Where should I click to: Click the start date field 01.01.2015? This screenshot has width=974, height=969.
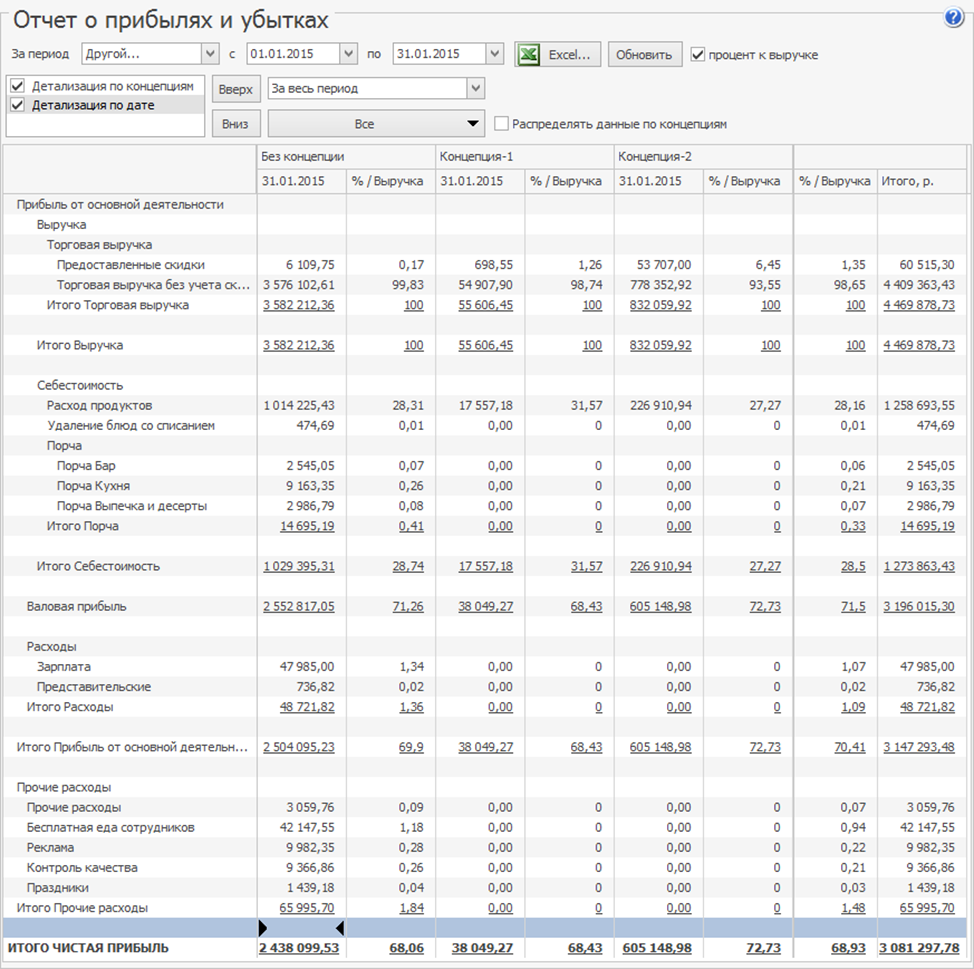293,54
